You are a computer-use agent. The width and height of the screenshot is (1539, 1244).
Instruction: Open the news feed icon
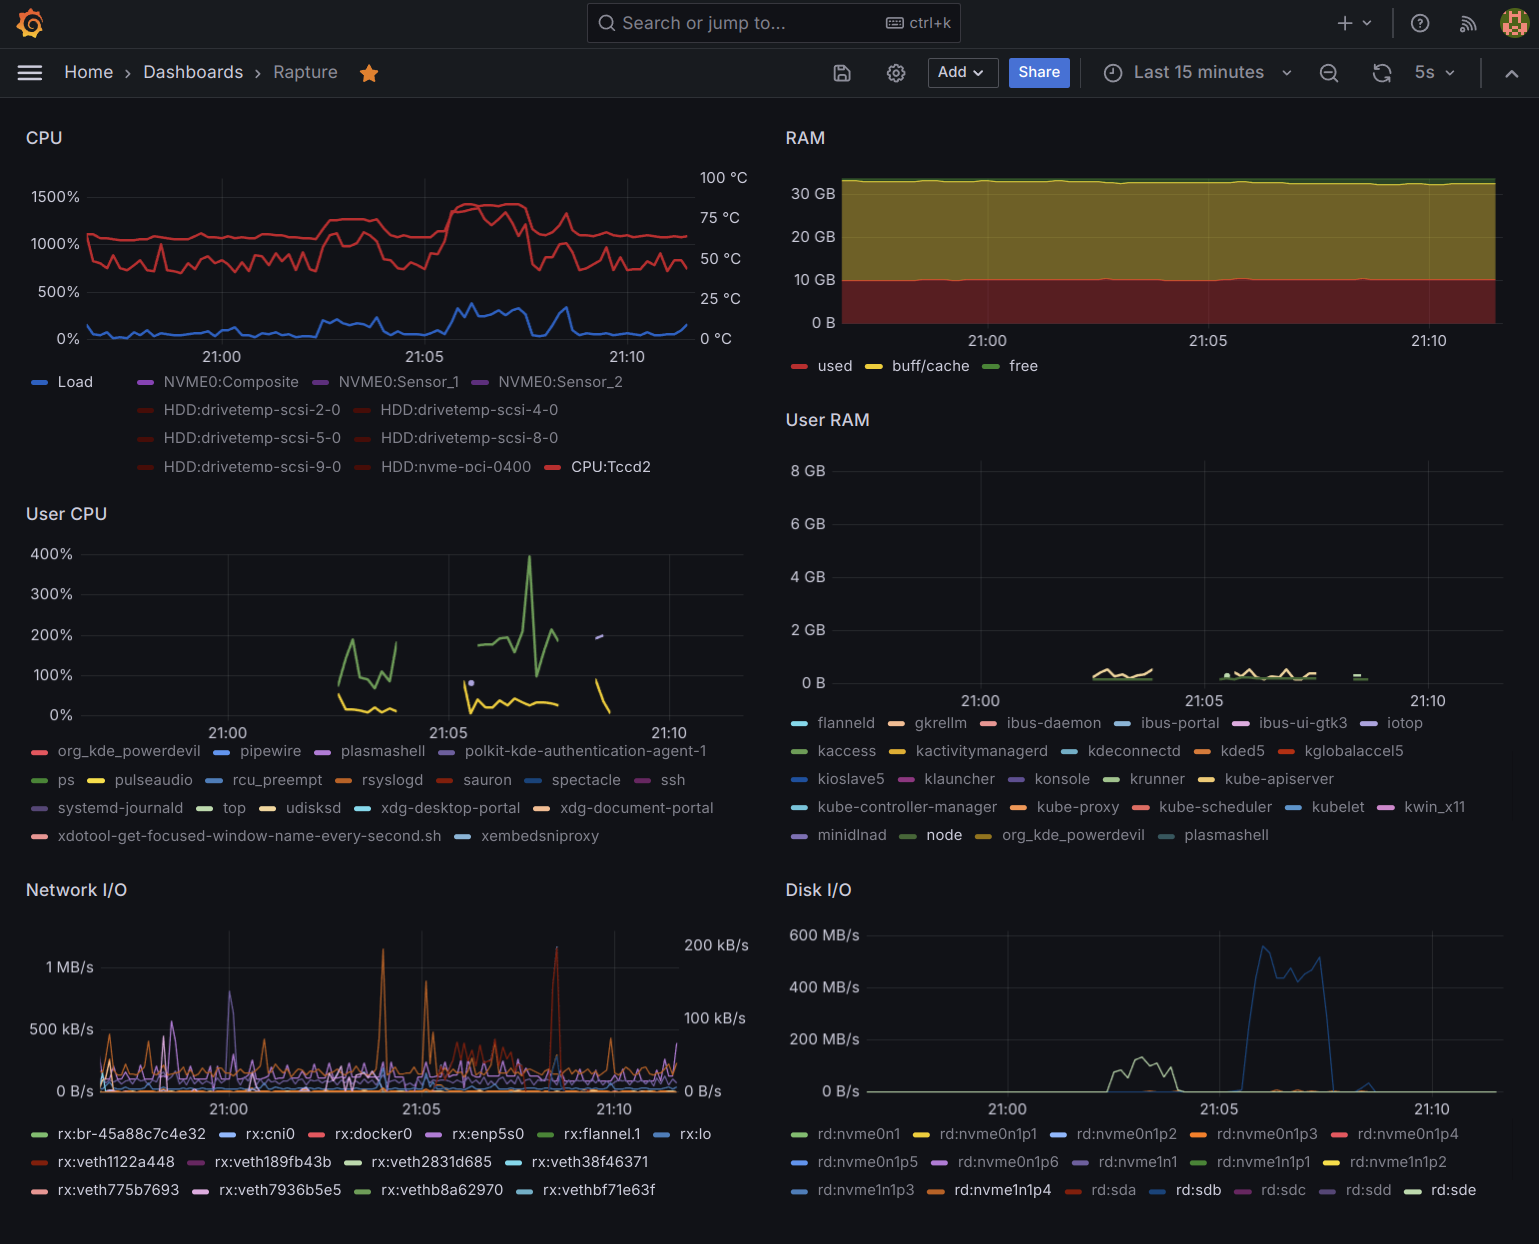coord(1468,23)
